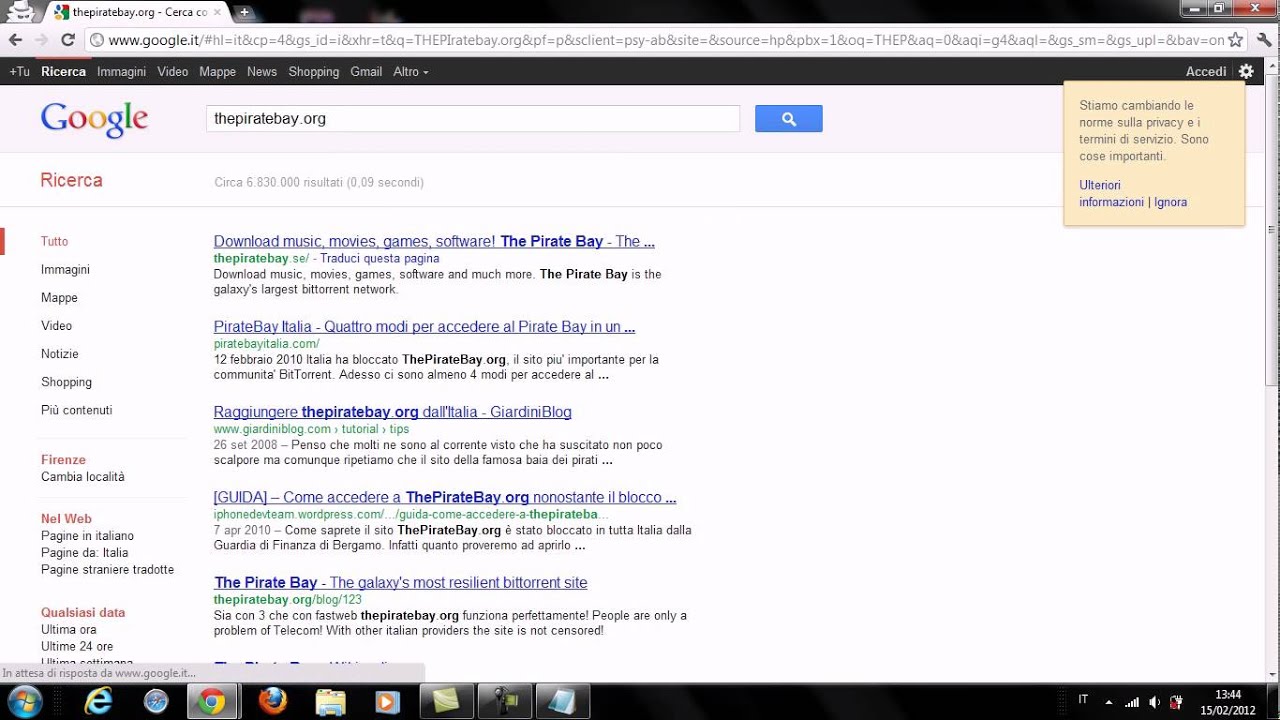The image size is (1280, 720).
Task: Click the IT language indicator
Action: pos(1084,700)
